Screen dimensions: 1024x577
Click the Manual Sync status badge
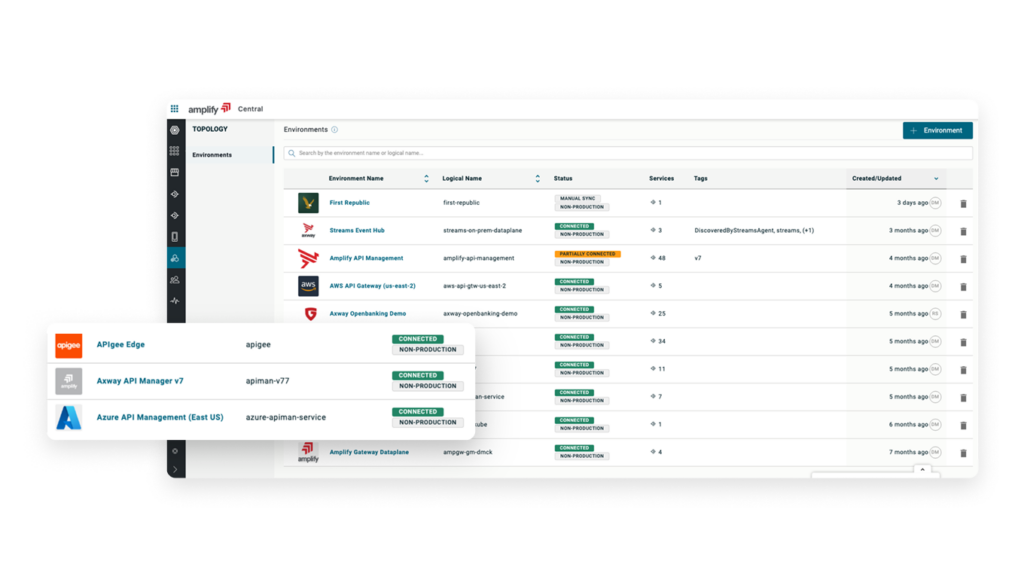pyautogui.click(x=577, y=198)
